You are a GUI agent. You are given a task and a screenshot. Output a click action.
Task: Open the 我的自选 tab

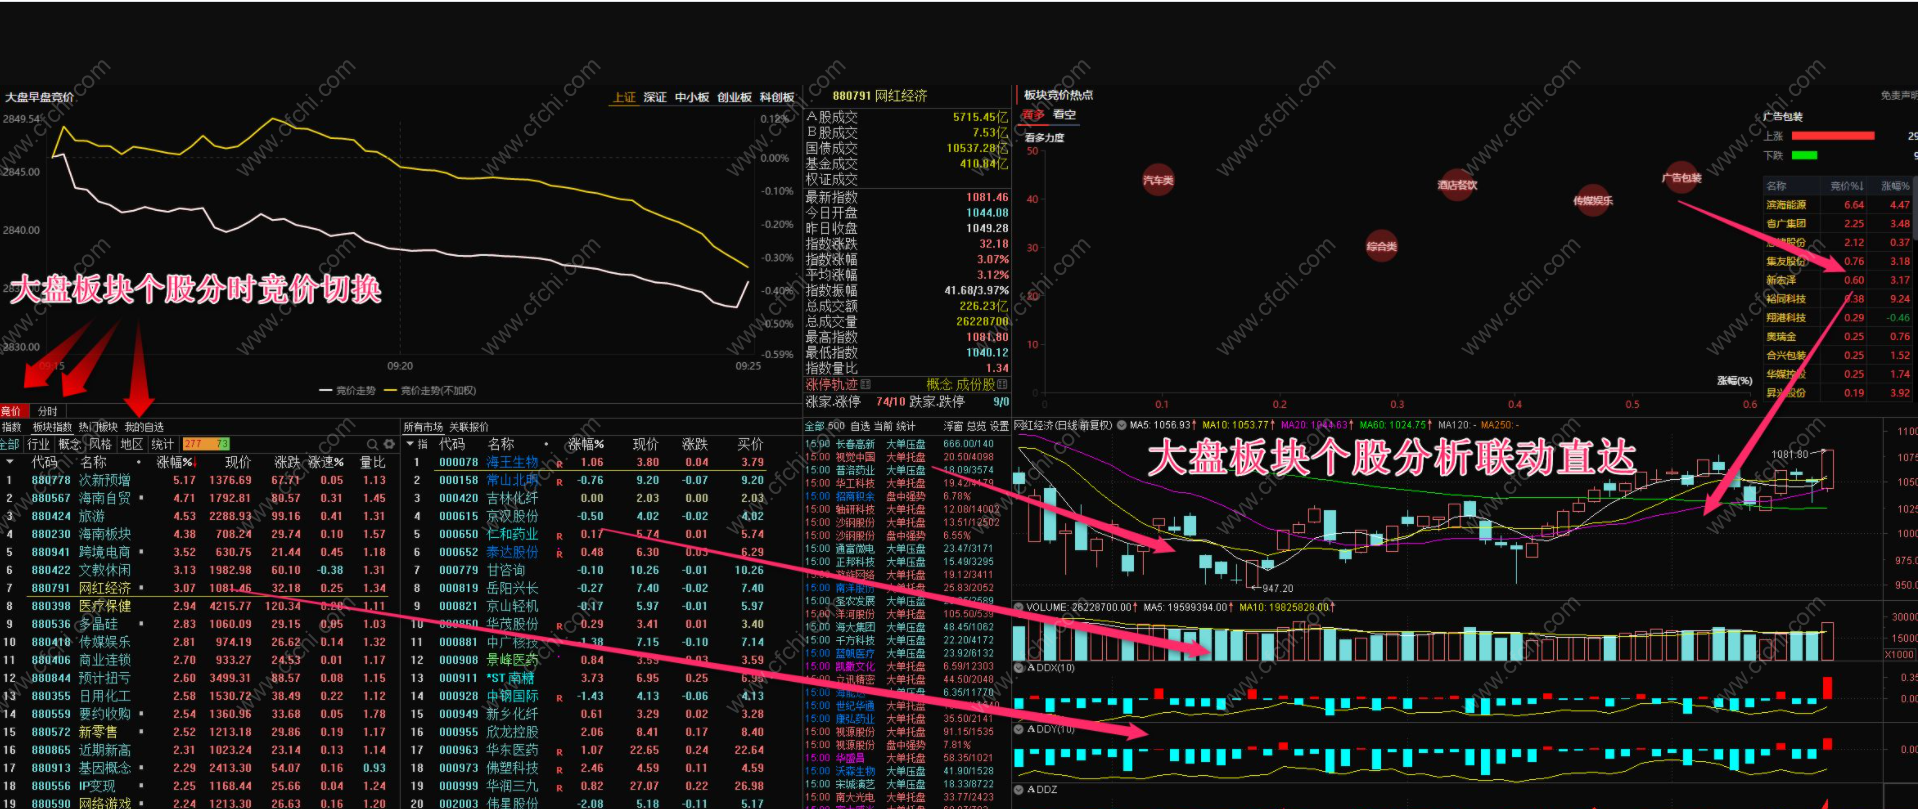pyautogui.click(x=144, y=427)
